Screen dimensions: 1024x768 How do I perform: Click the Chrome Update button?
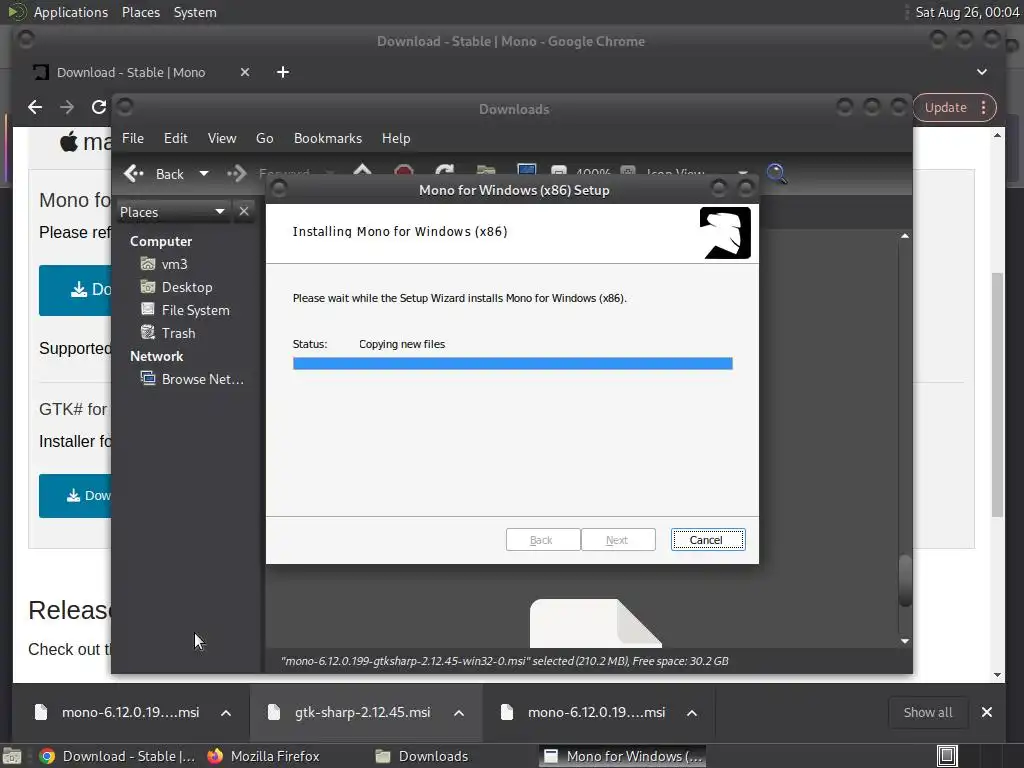[x=945, y=108]
